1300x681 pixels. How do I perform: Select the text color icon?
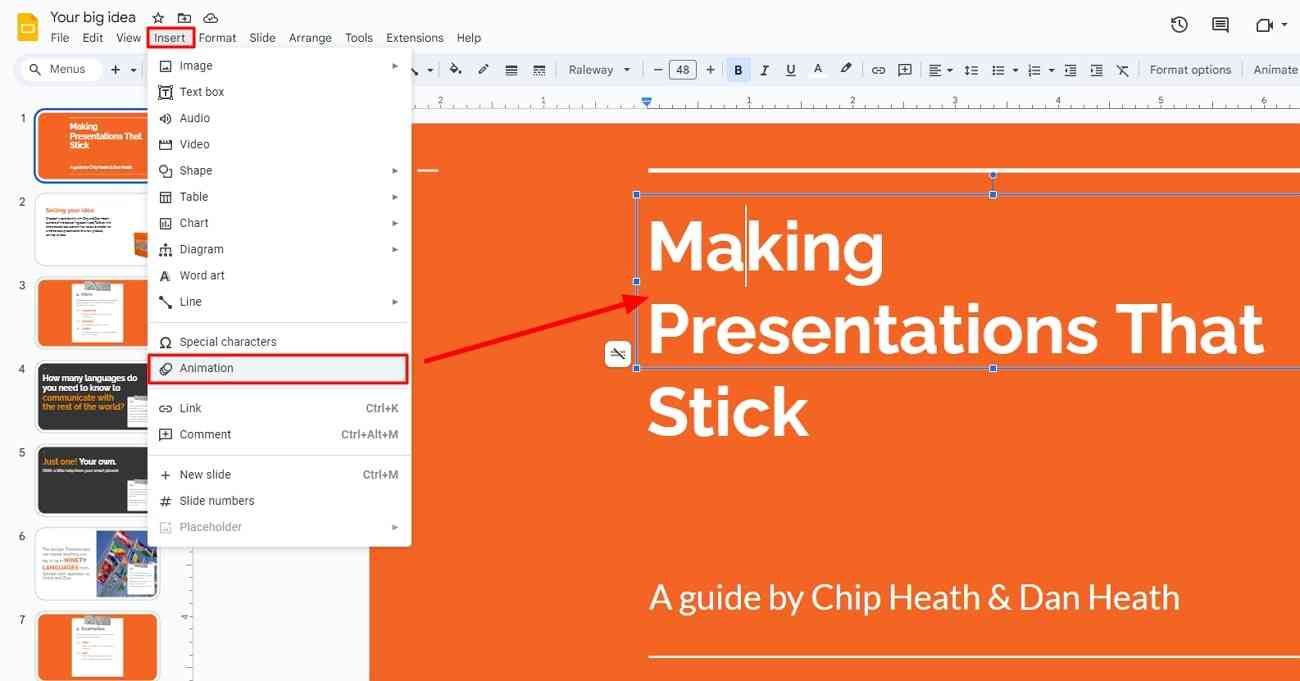click(817, 70)
